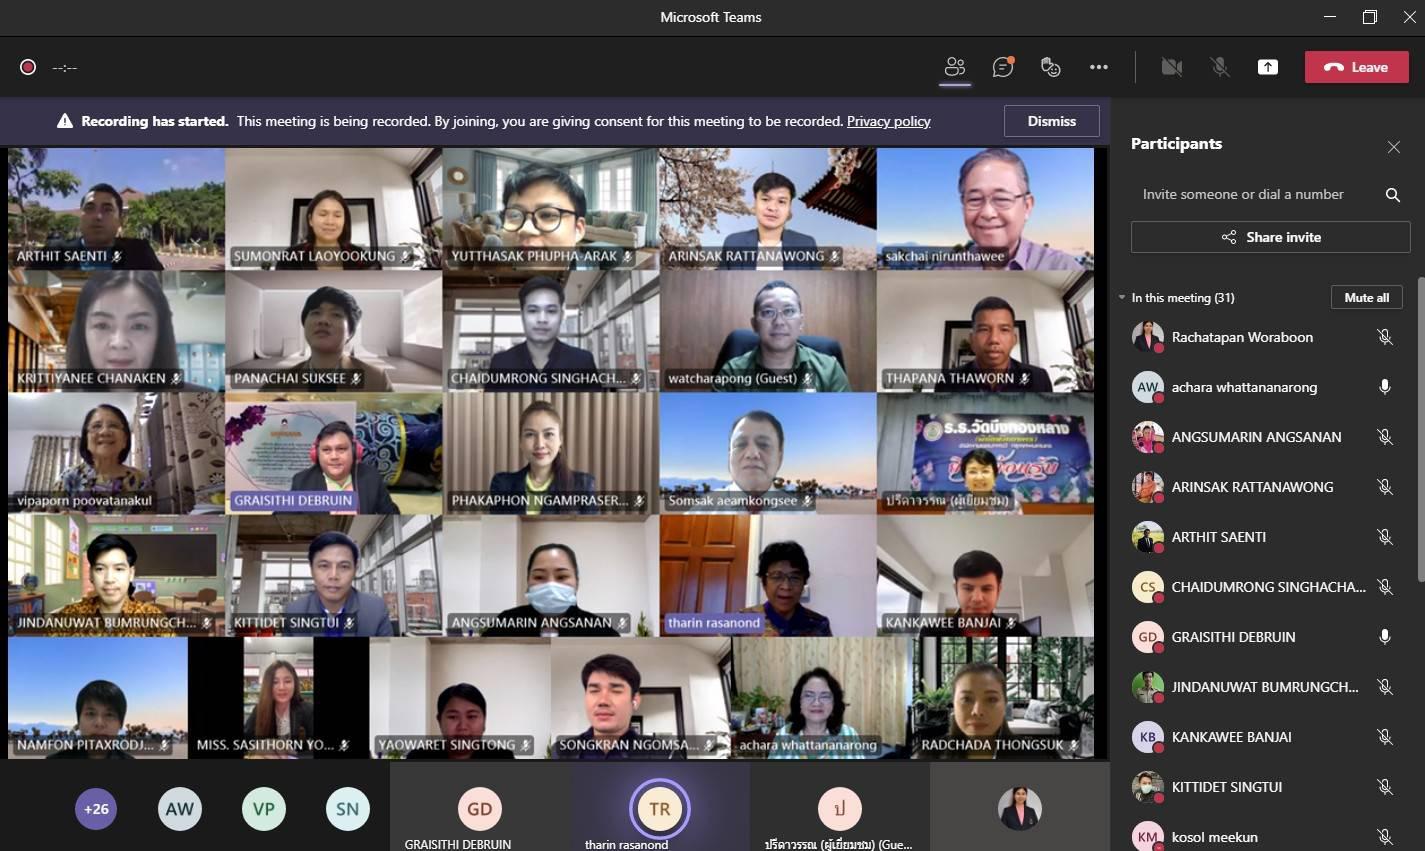
Task: Toggle microphone for achara whattananarong
Action: pyautogui.click(x=1384, y=387)
